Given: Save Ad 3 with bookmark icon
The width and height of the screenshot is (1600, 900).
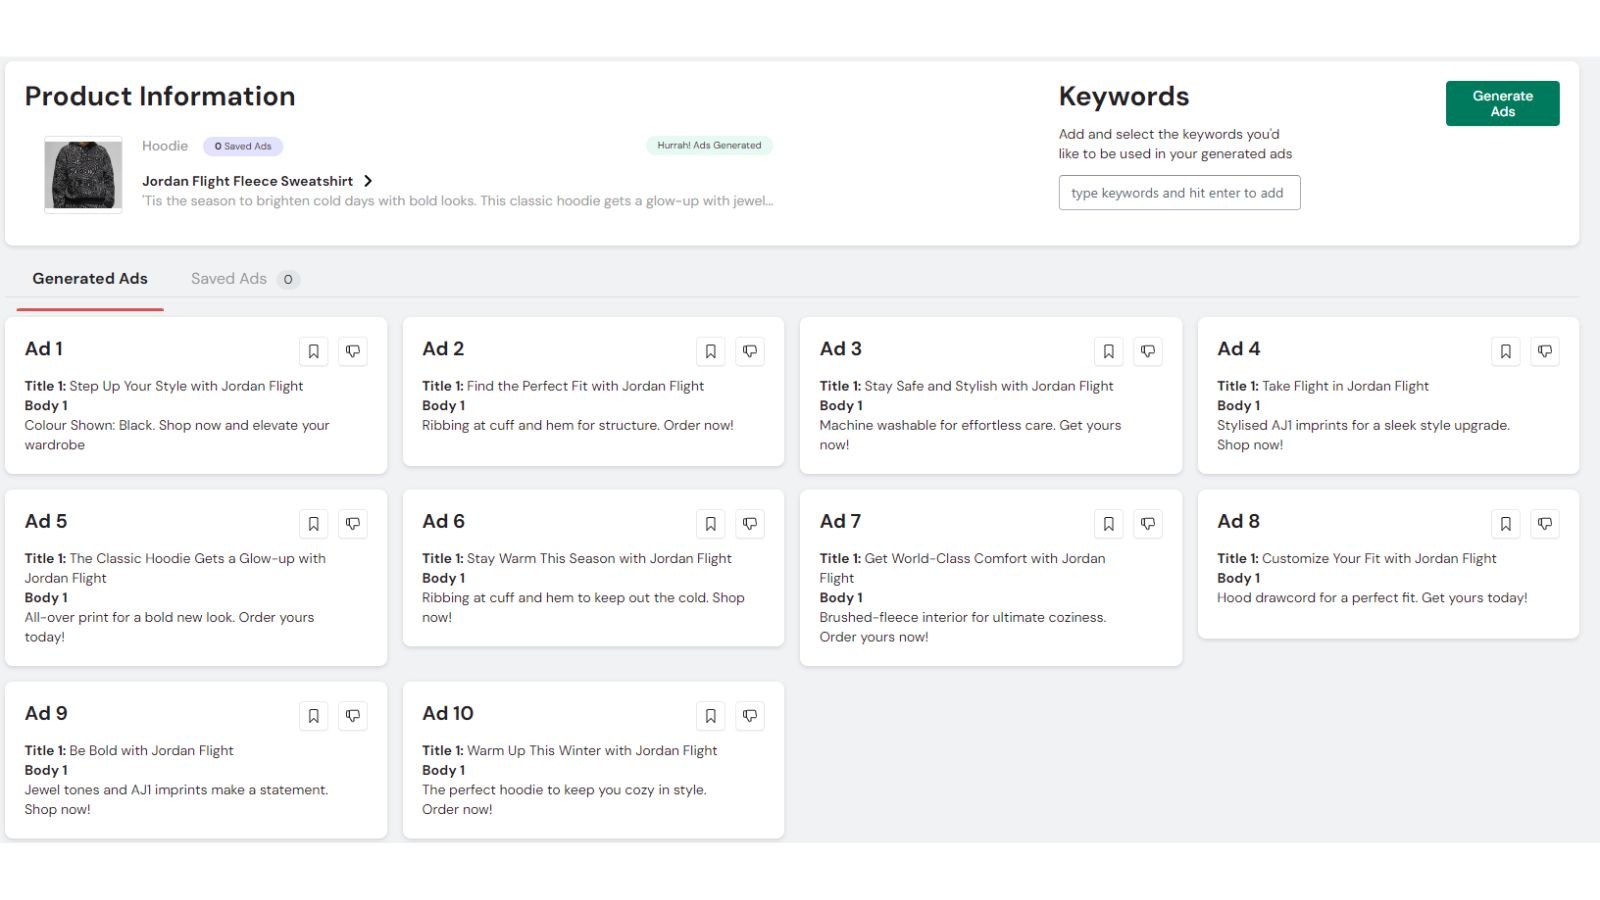Looking at the screenshot, I should tap(1108, 351).
